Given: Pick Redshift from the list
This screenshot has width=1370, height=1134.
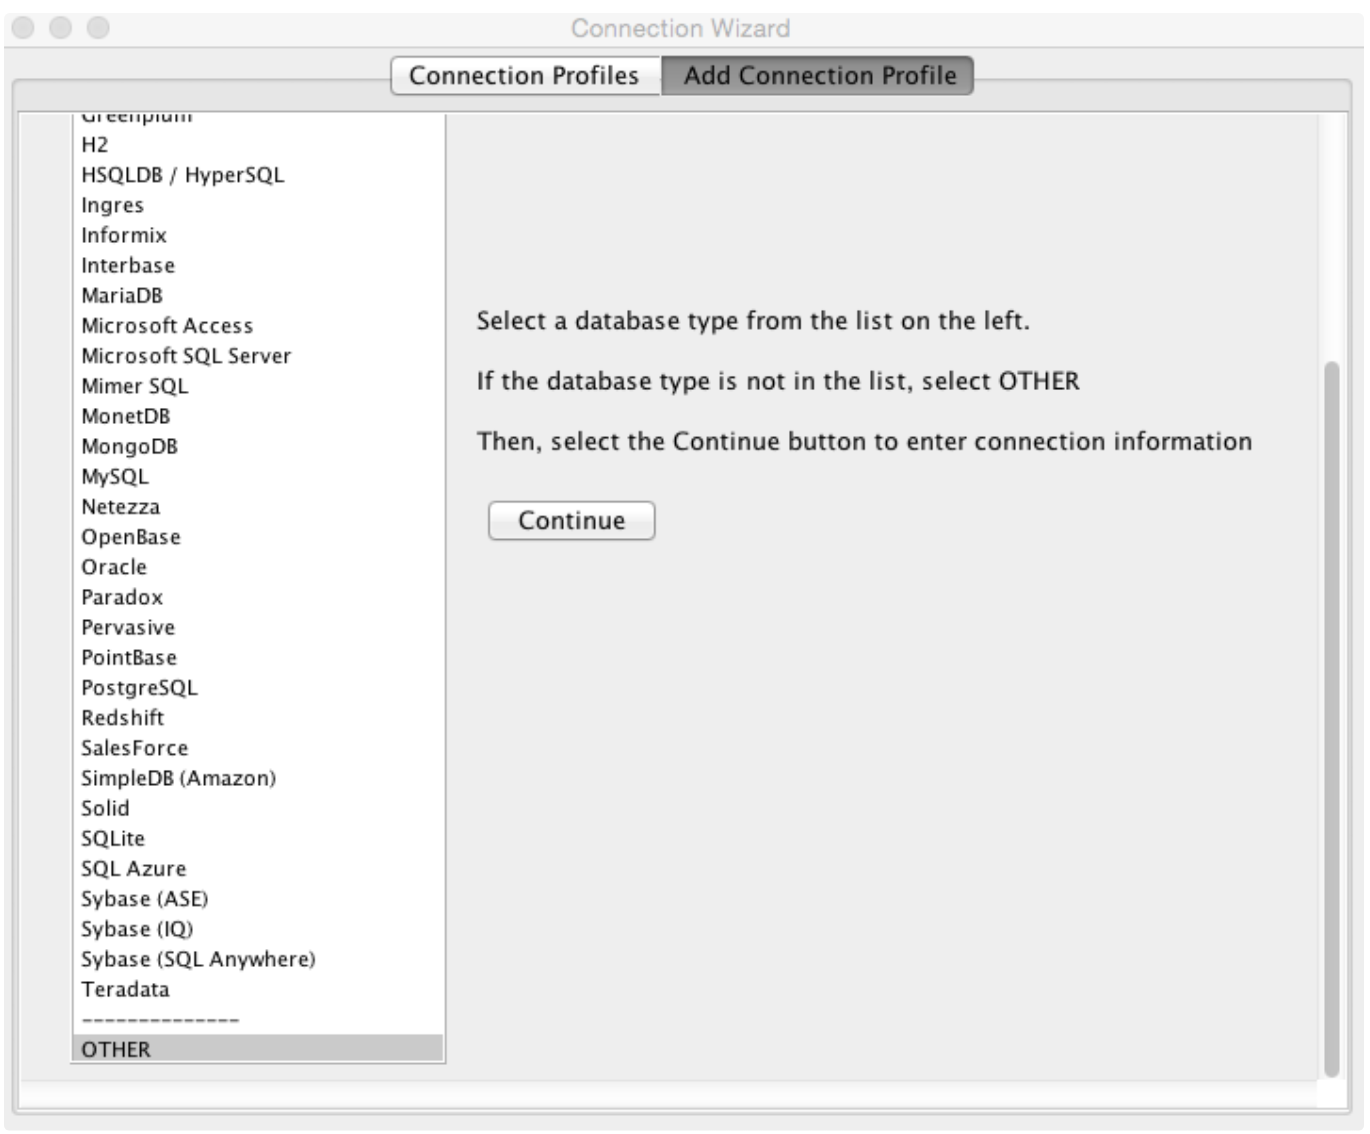Looking at the screenshot, I should pyautogui.click(x=122, y=718).
